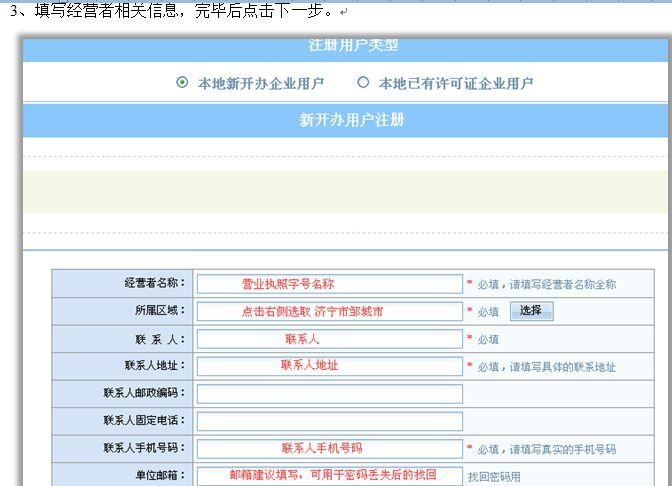Click hint 必填，请填写具体的联系地址

click(x=546, y=367)
